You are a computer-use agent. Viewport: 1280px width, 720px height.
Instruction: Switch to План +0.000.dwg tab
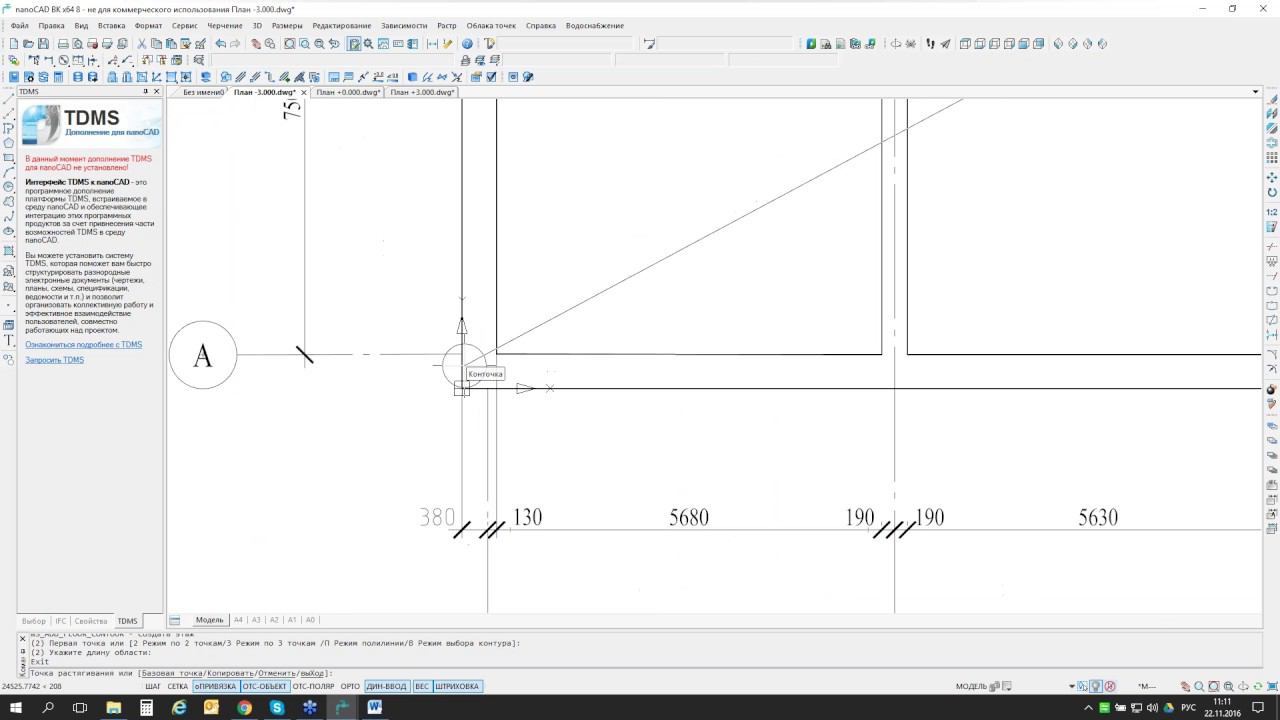click(x=348, y=92)
